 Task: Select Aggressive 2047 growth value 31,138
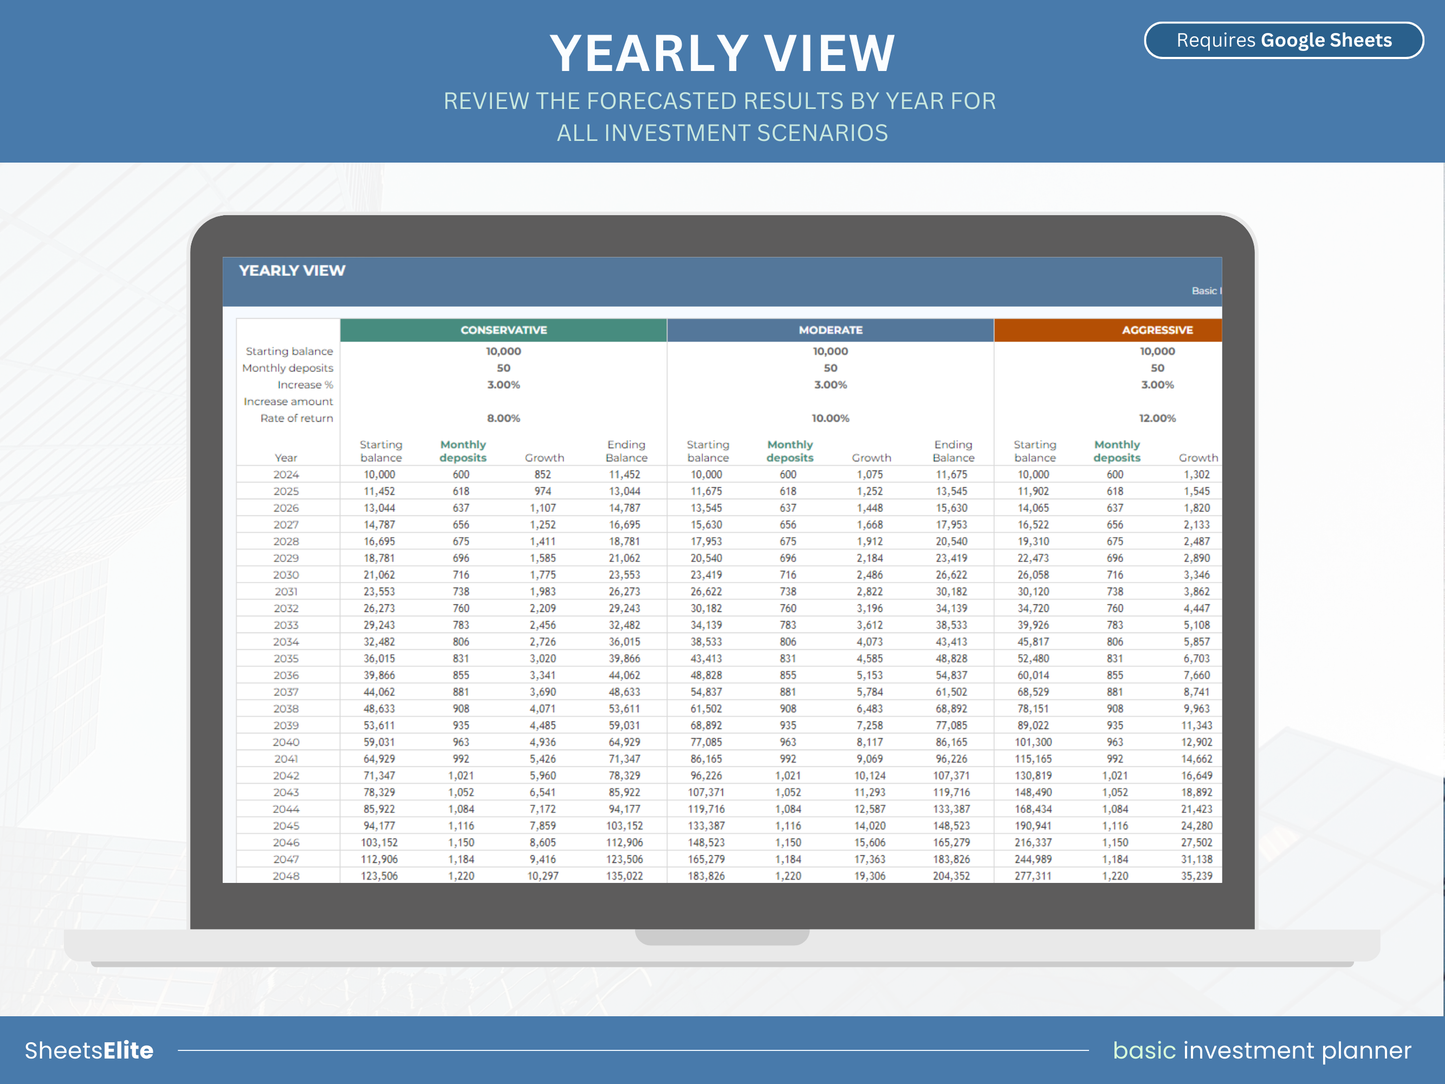[1196, 859]
